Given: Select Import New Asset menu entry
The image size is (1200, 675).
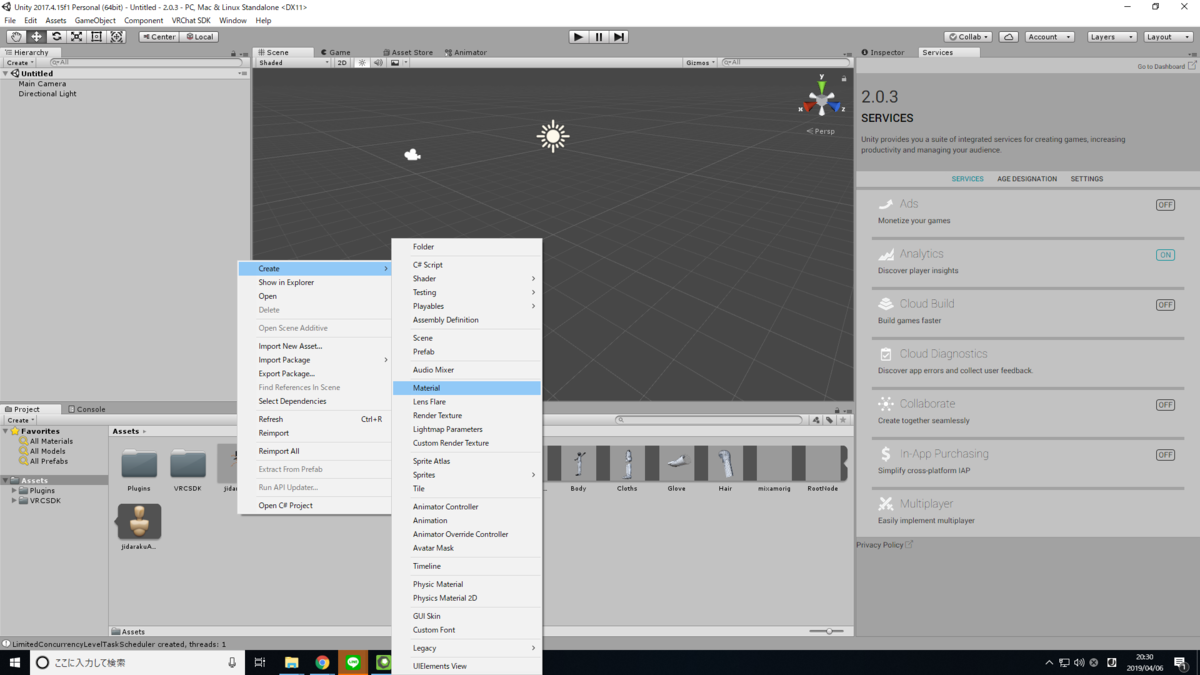Looking at the screenshot, I should point(315,346).
